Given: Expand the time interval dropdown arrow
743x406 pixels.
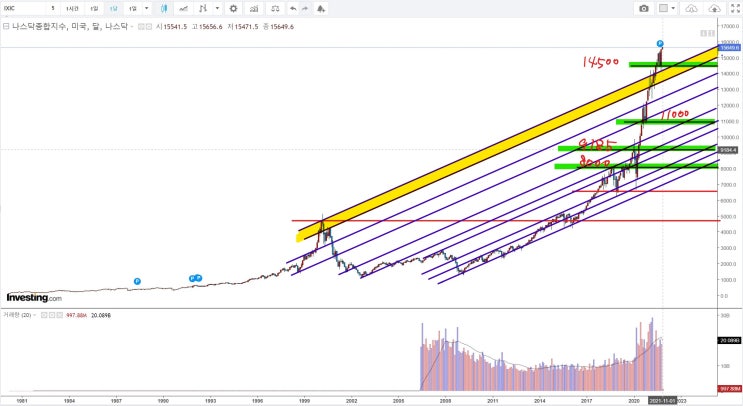Looking at the screenshot, I should click(146, 9).
